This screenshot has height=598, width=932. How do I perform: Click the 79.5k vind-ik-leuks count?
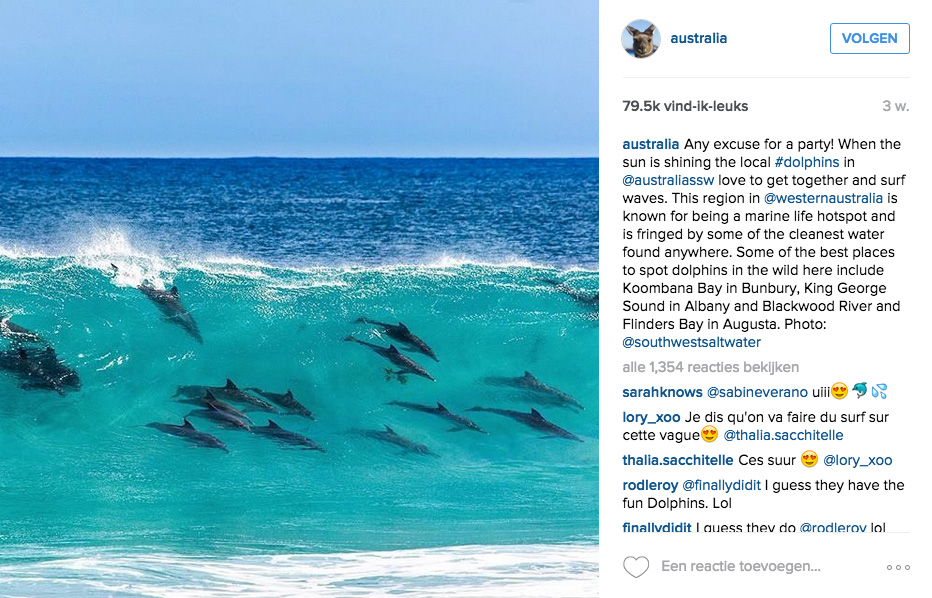685,106
